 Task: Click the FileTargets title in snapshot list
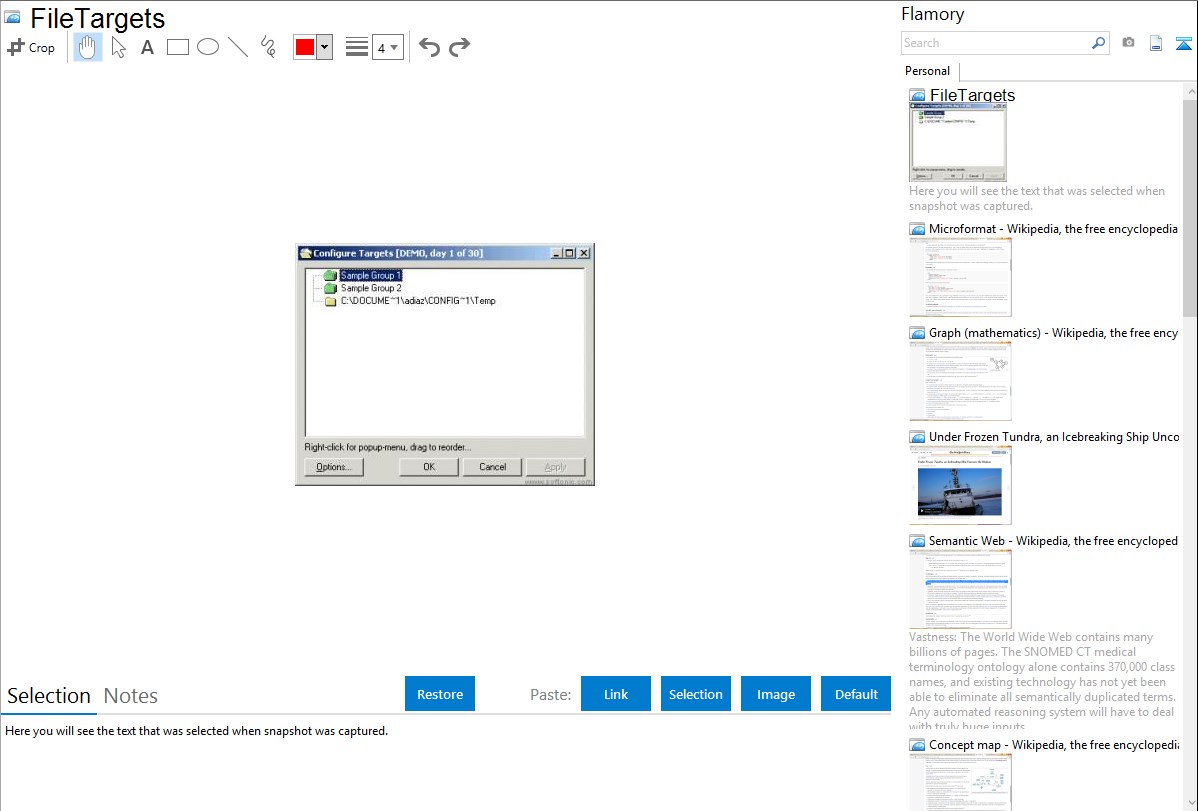[x=972, y=95]
